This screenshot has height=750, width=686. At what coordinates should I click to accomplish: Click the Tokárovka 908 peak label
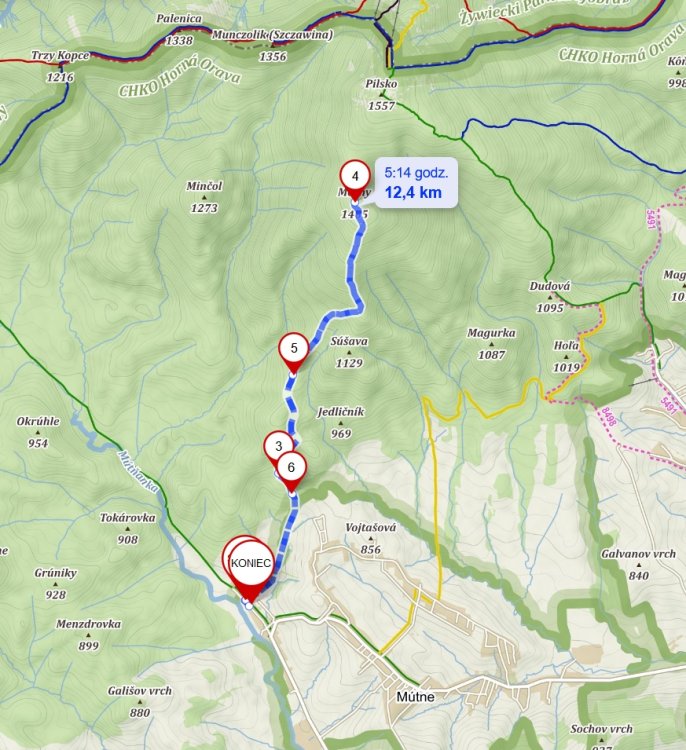[x=128, y=529]
